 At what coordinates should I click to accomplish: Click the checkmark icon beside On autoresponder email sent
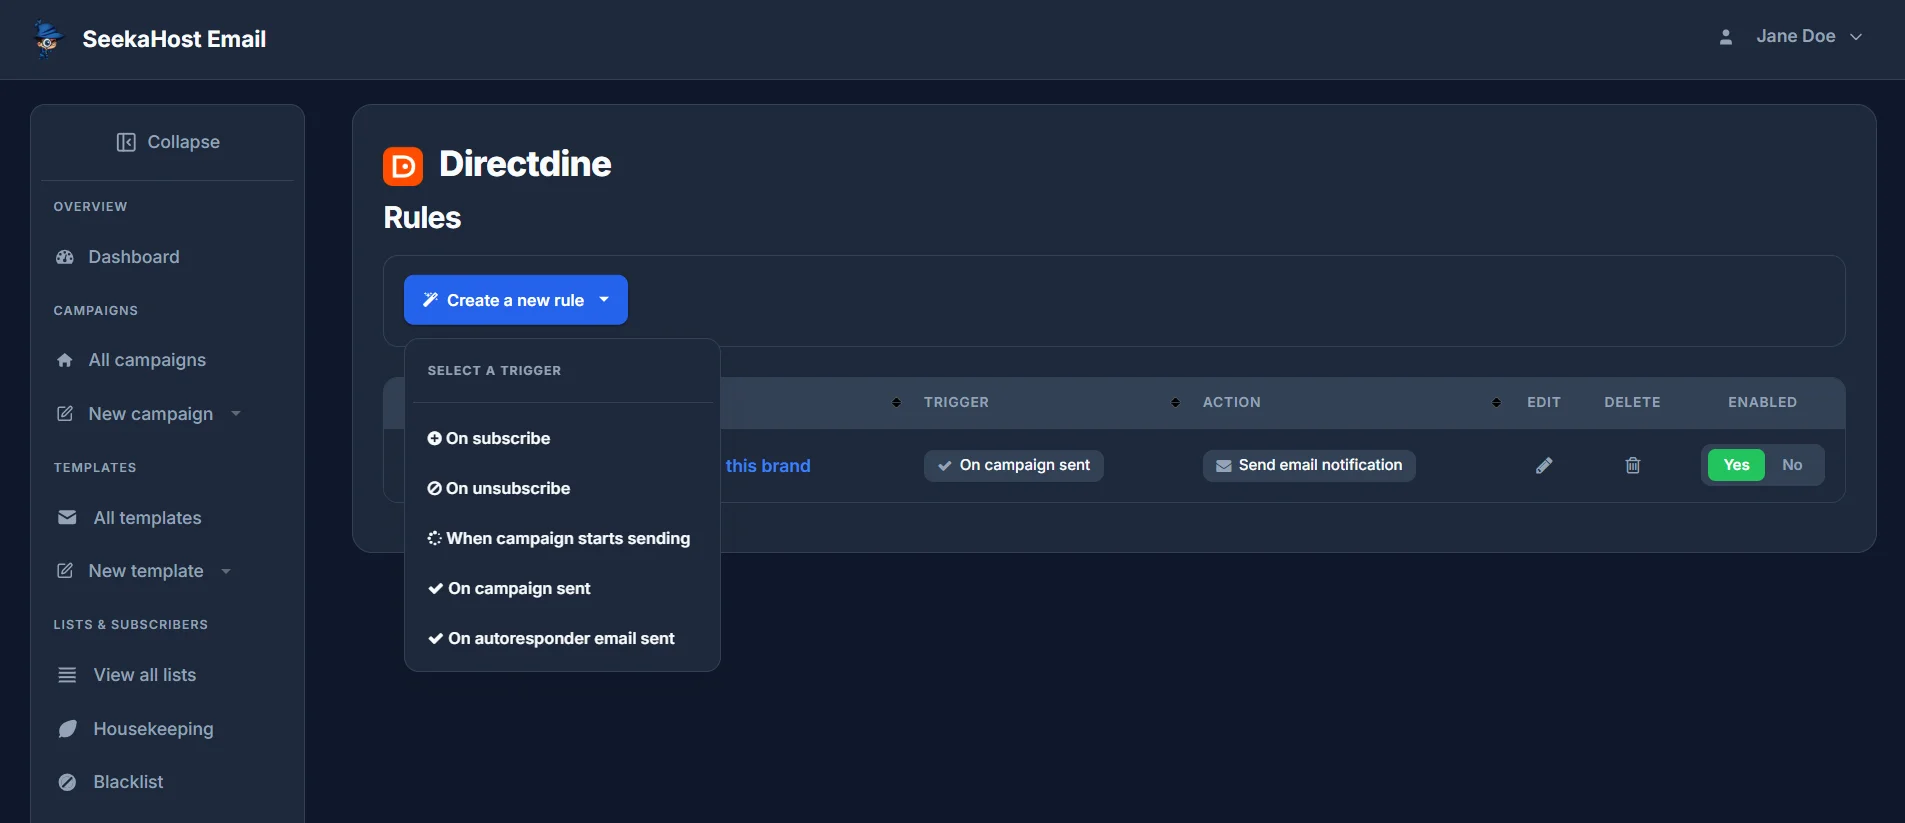click(435, 638)
